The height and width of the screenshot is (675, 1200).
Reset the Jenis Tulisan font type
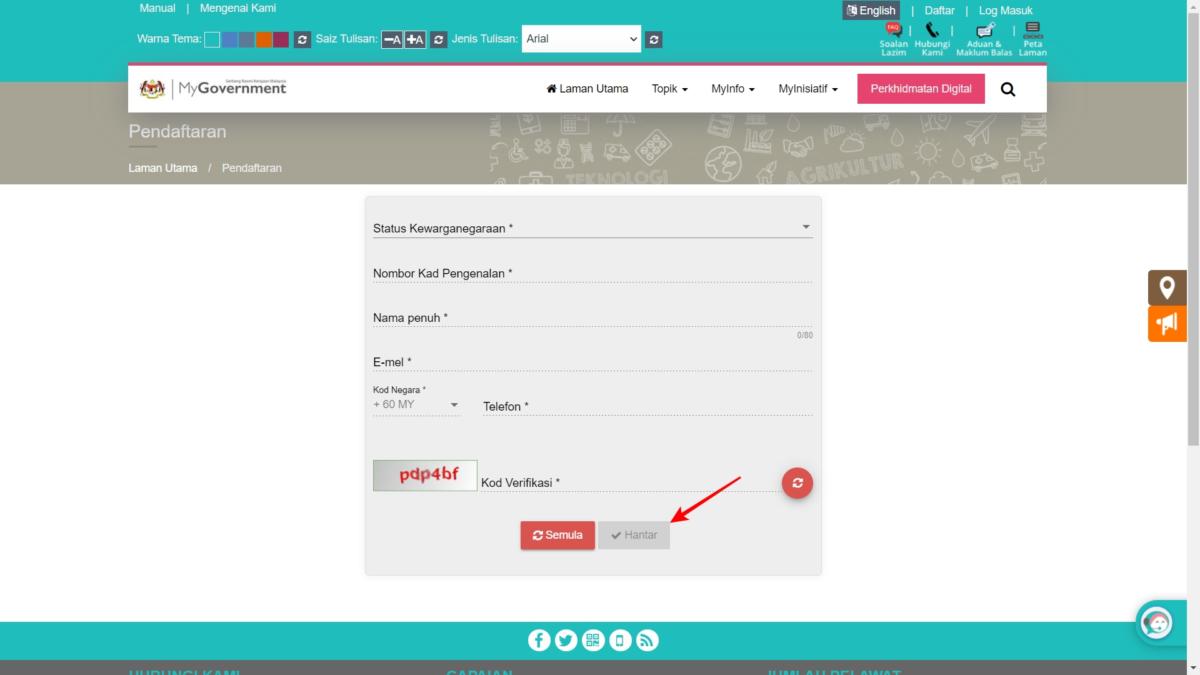pyautogui.click(x=654, y=40)
